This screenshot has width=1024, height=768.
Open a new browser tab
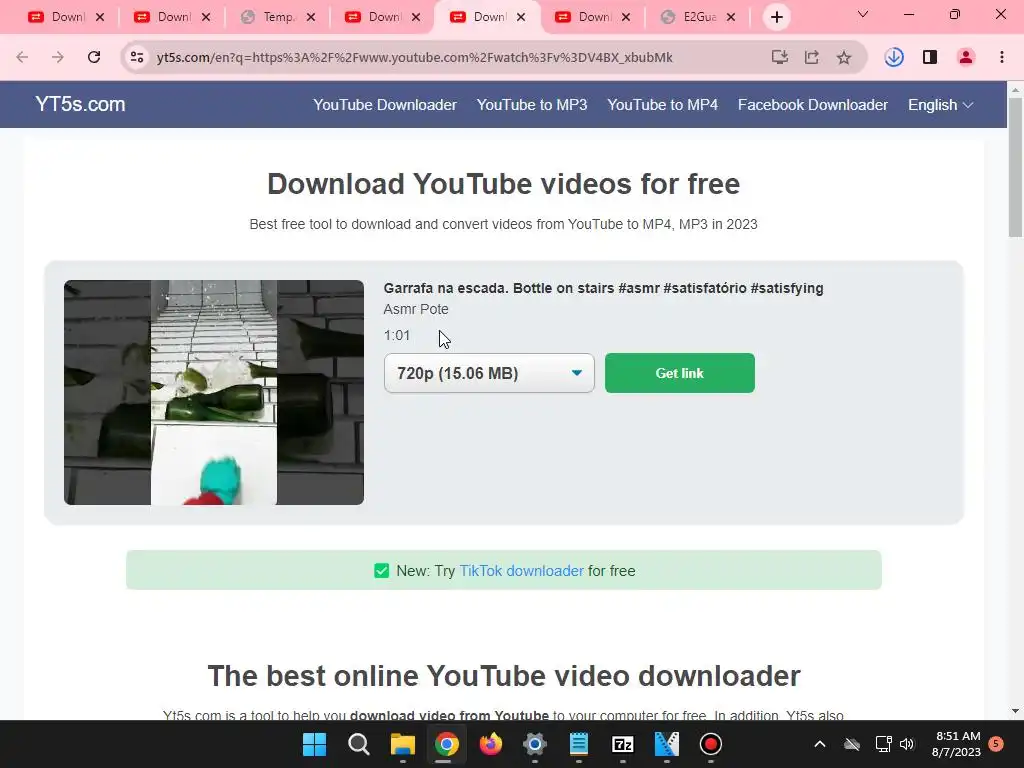pos(776,17)
